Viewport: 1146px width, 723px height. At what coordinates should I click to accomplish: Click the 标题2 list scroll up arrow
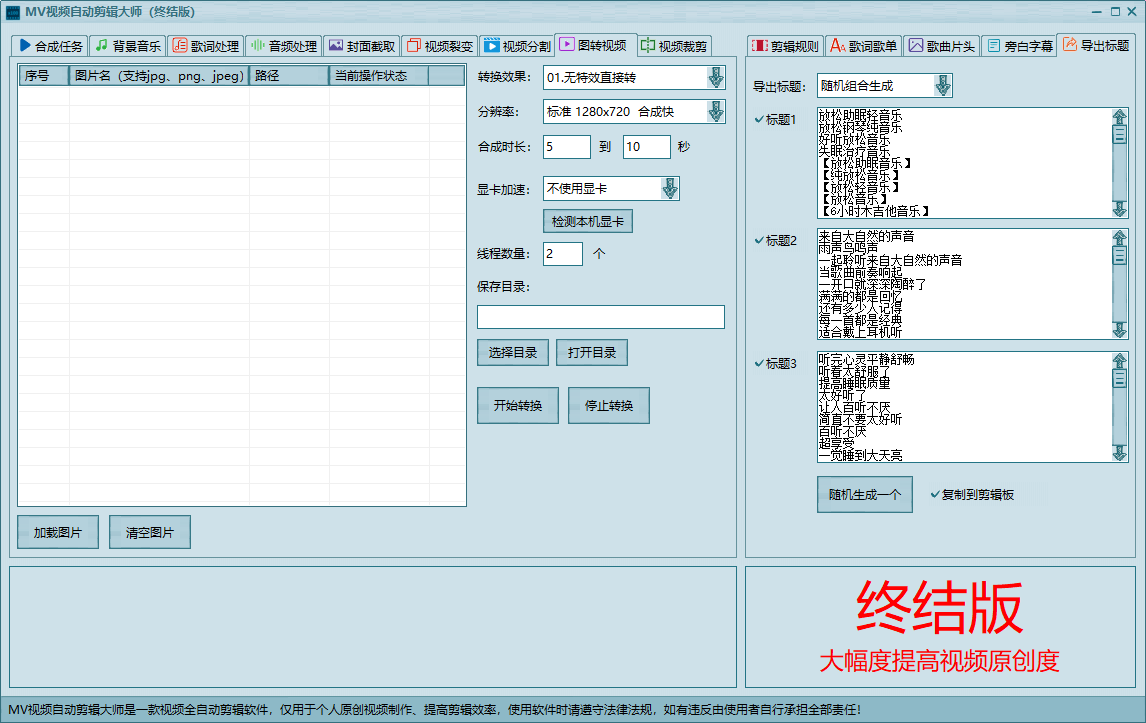click(x=1119, y=238)
